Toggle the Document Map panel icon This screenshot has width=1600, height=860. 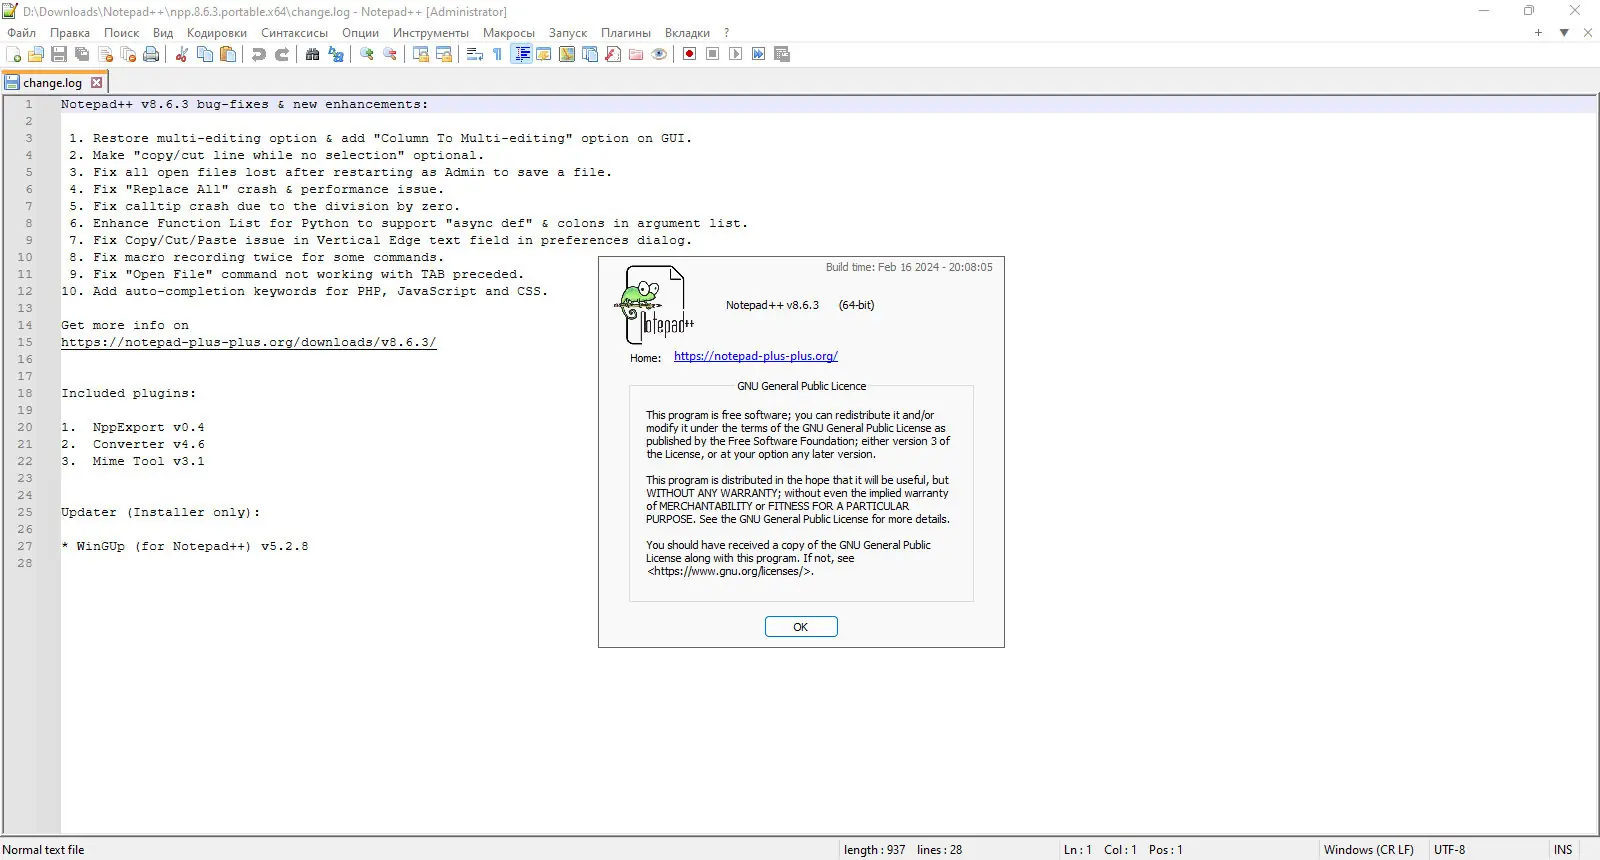pyautogui.click(x=567, y=54)
